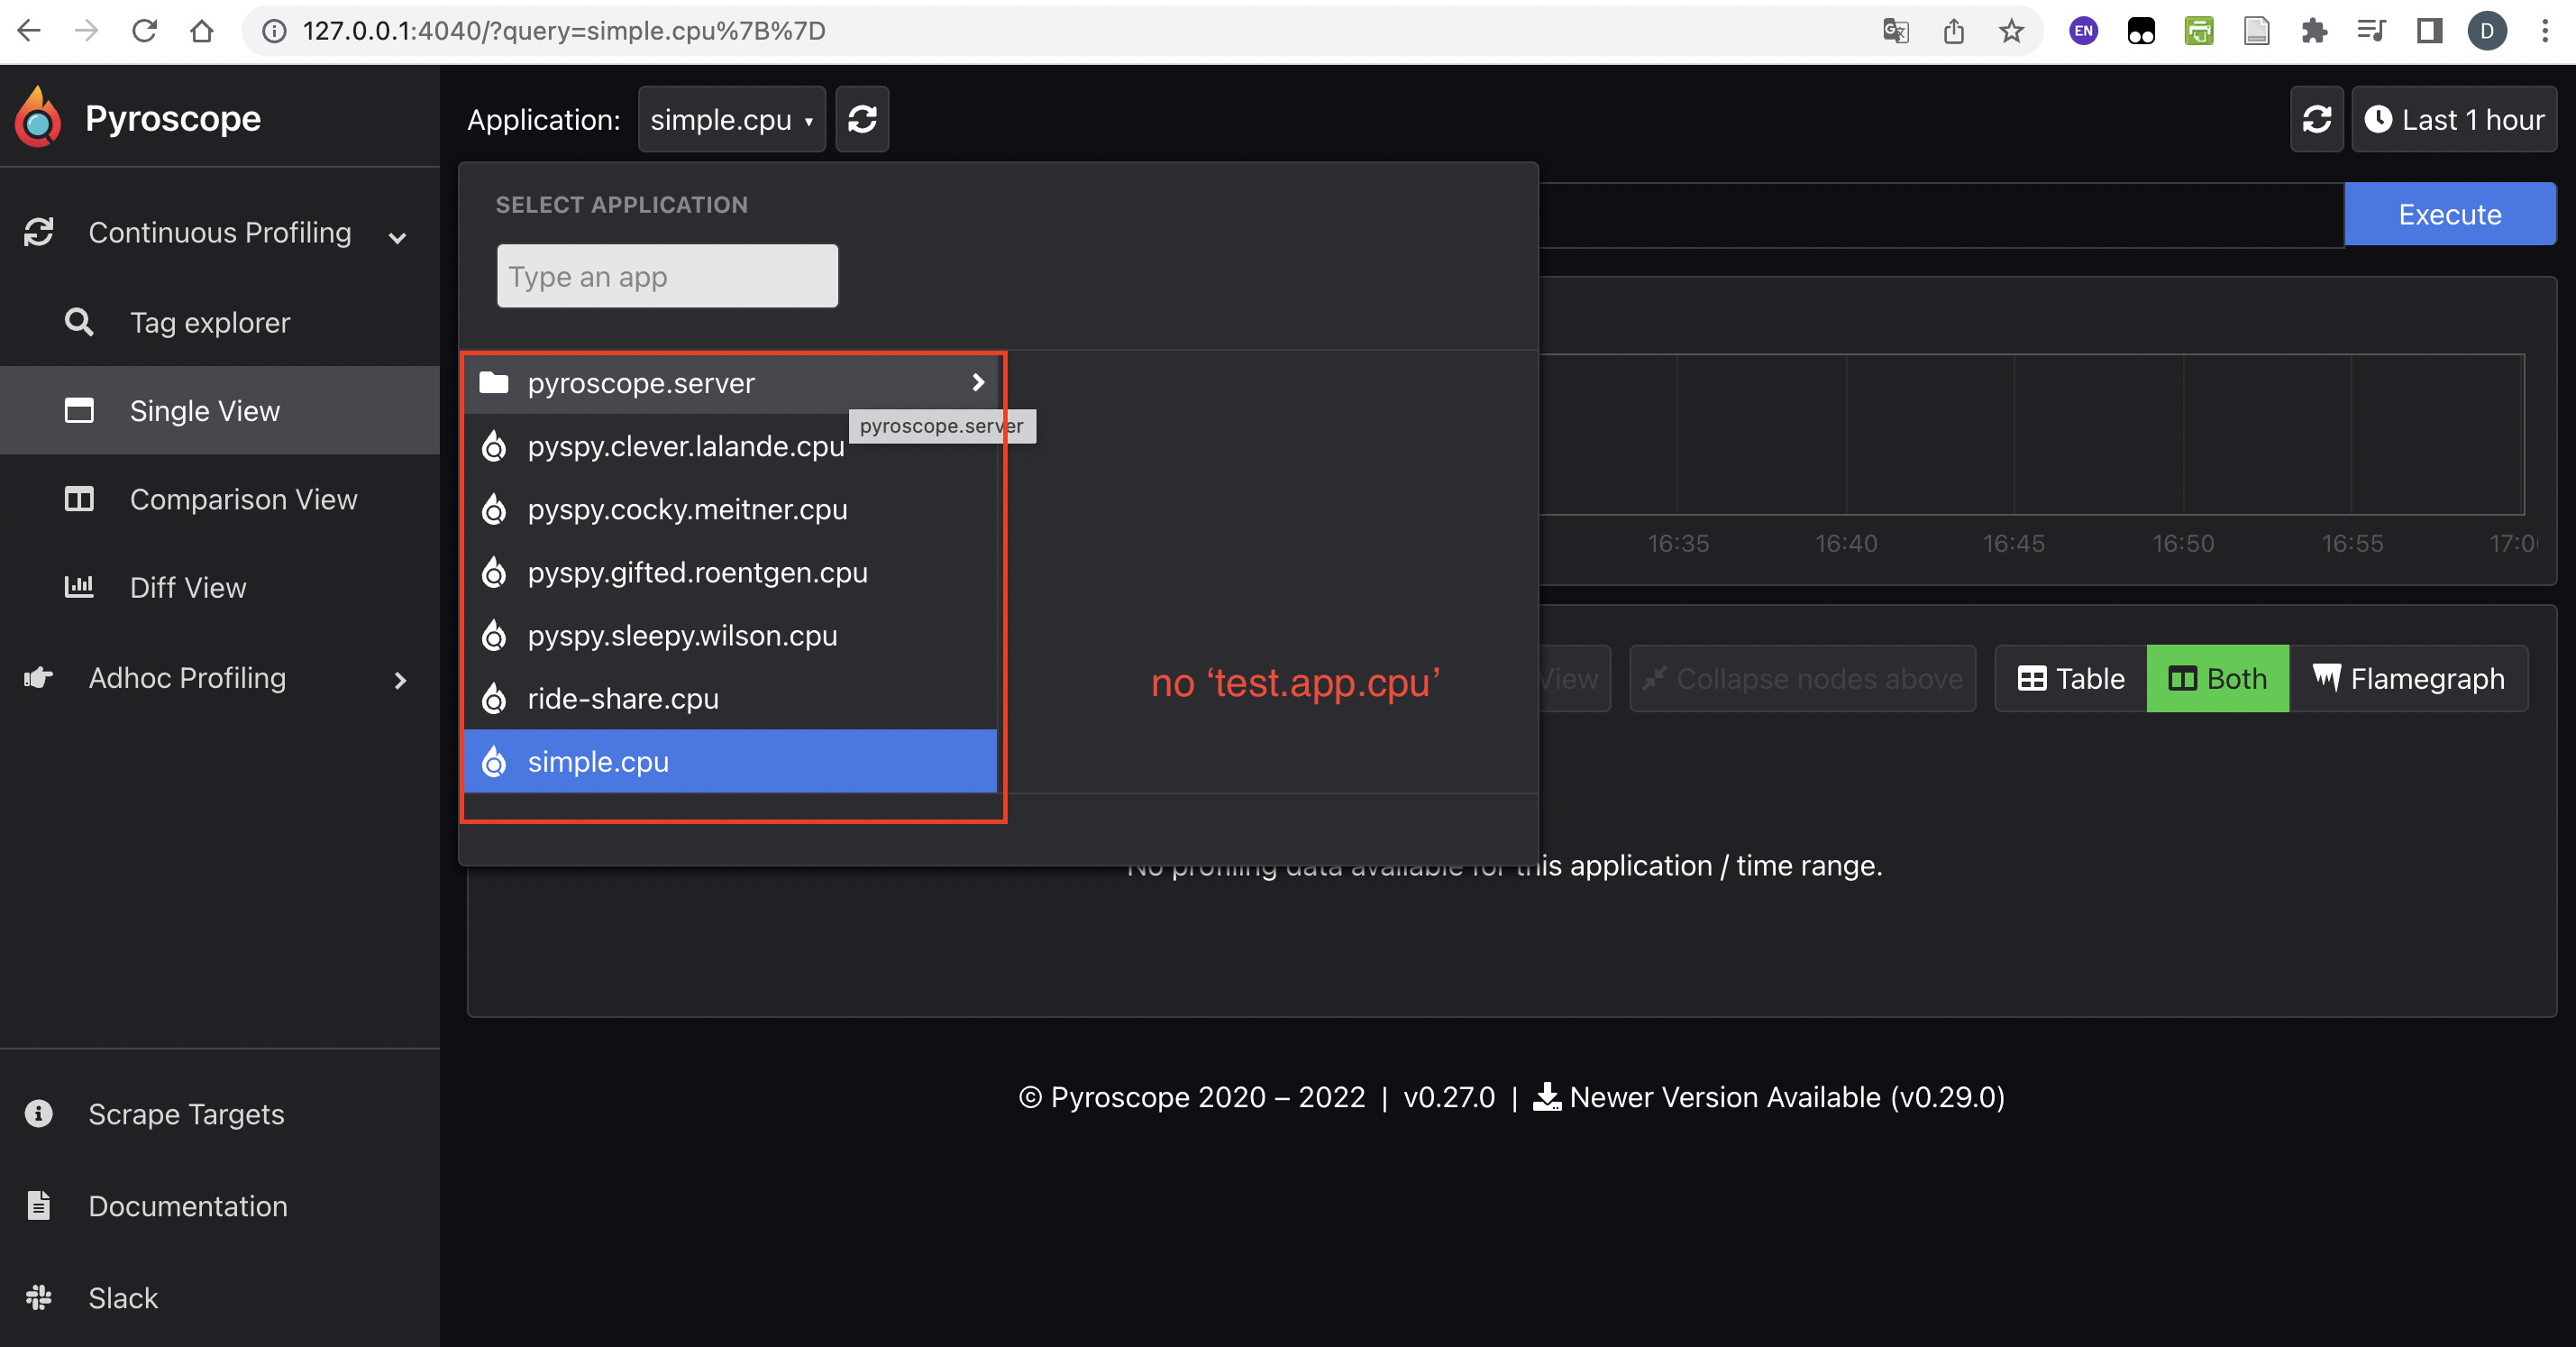Open the Adhoc Profiling submenu arrow
Viewport: 2576px width, 1347px height.
pos(400,679)
